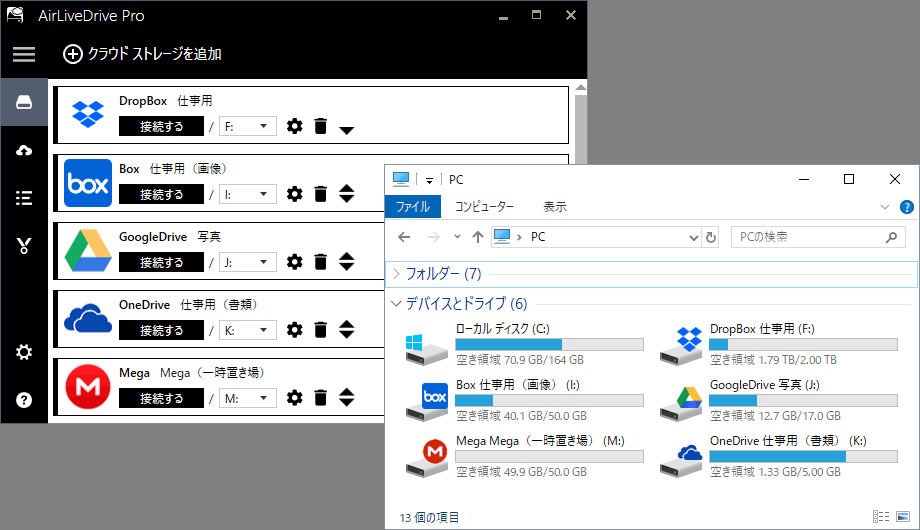Select the Mega (M:) drive in Explorer
Viewport: 920px width, 530px height.
click(x=524, y=457)
